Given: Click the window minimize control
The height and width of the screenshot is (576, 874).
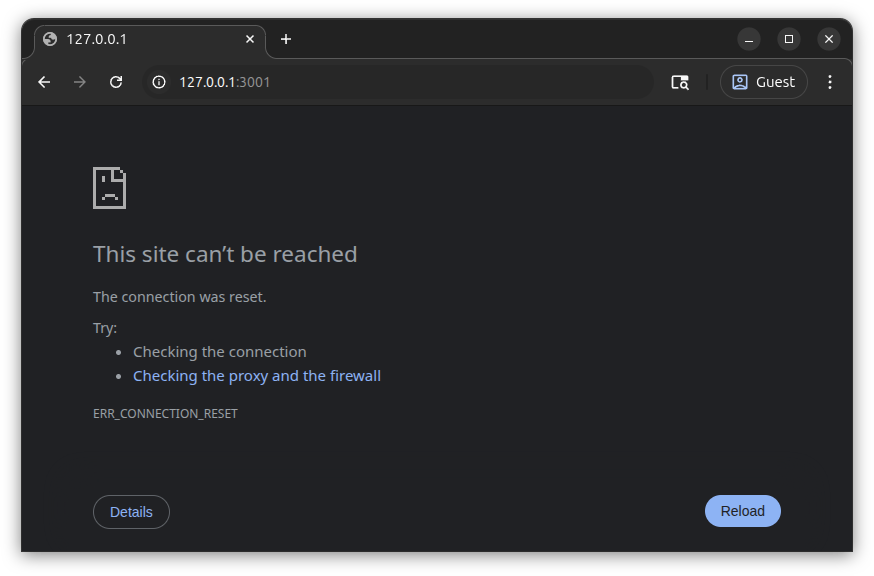Looking at the screenshot, I should [749, 39].
